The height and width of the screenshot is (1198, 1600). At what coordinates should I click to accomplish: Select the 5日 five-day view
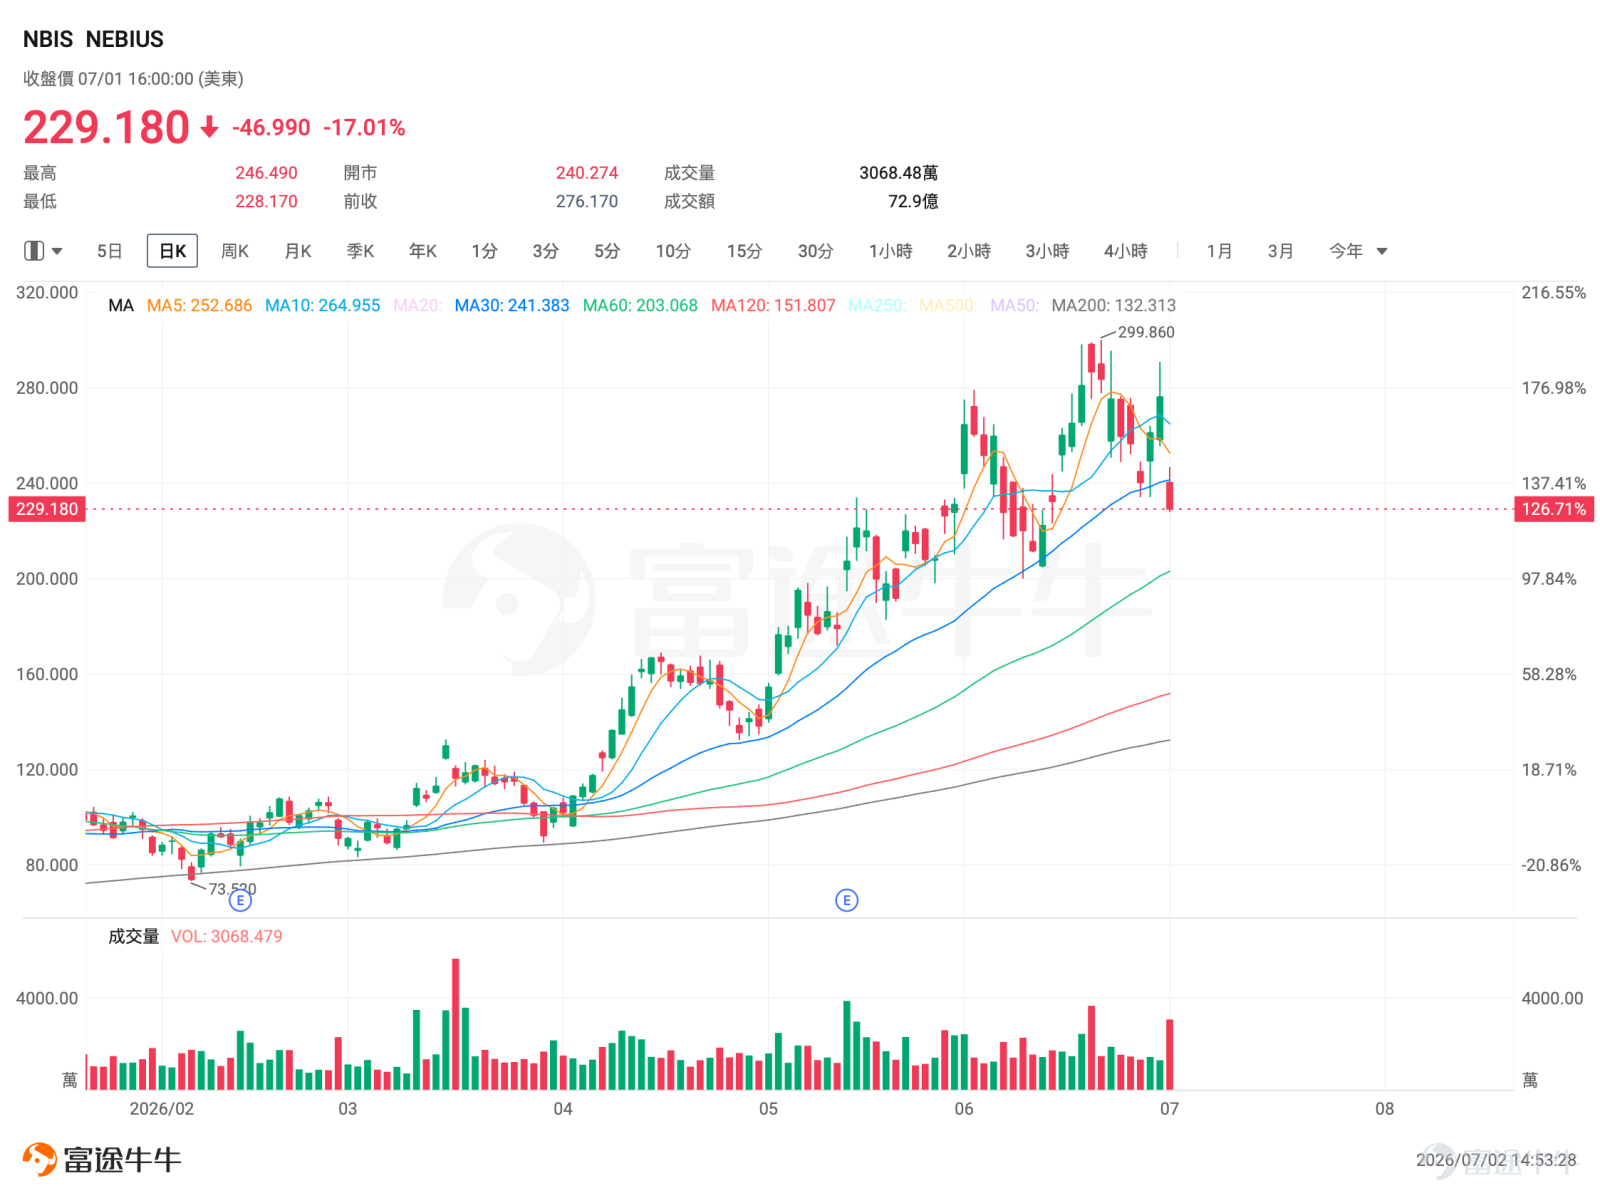click(x=110, y=251)
